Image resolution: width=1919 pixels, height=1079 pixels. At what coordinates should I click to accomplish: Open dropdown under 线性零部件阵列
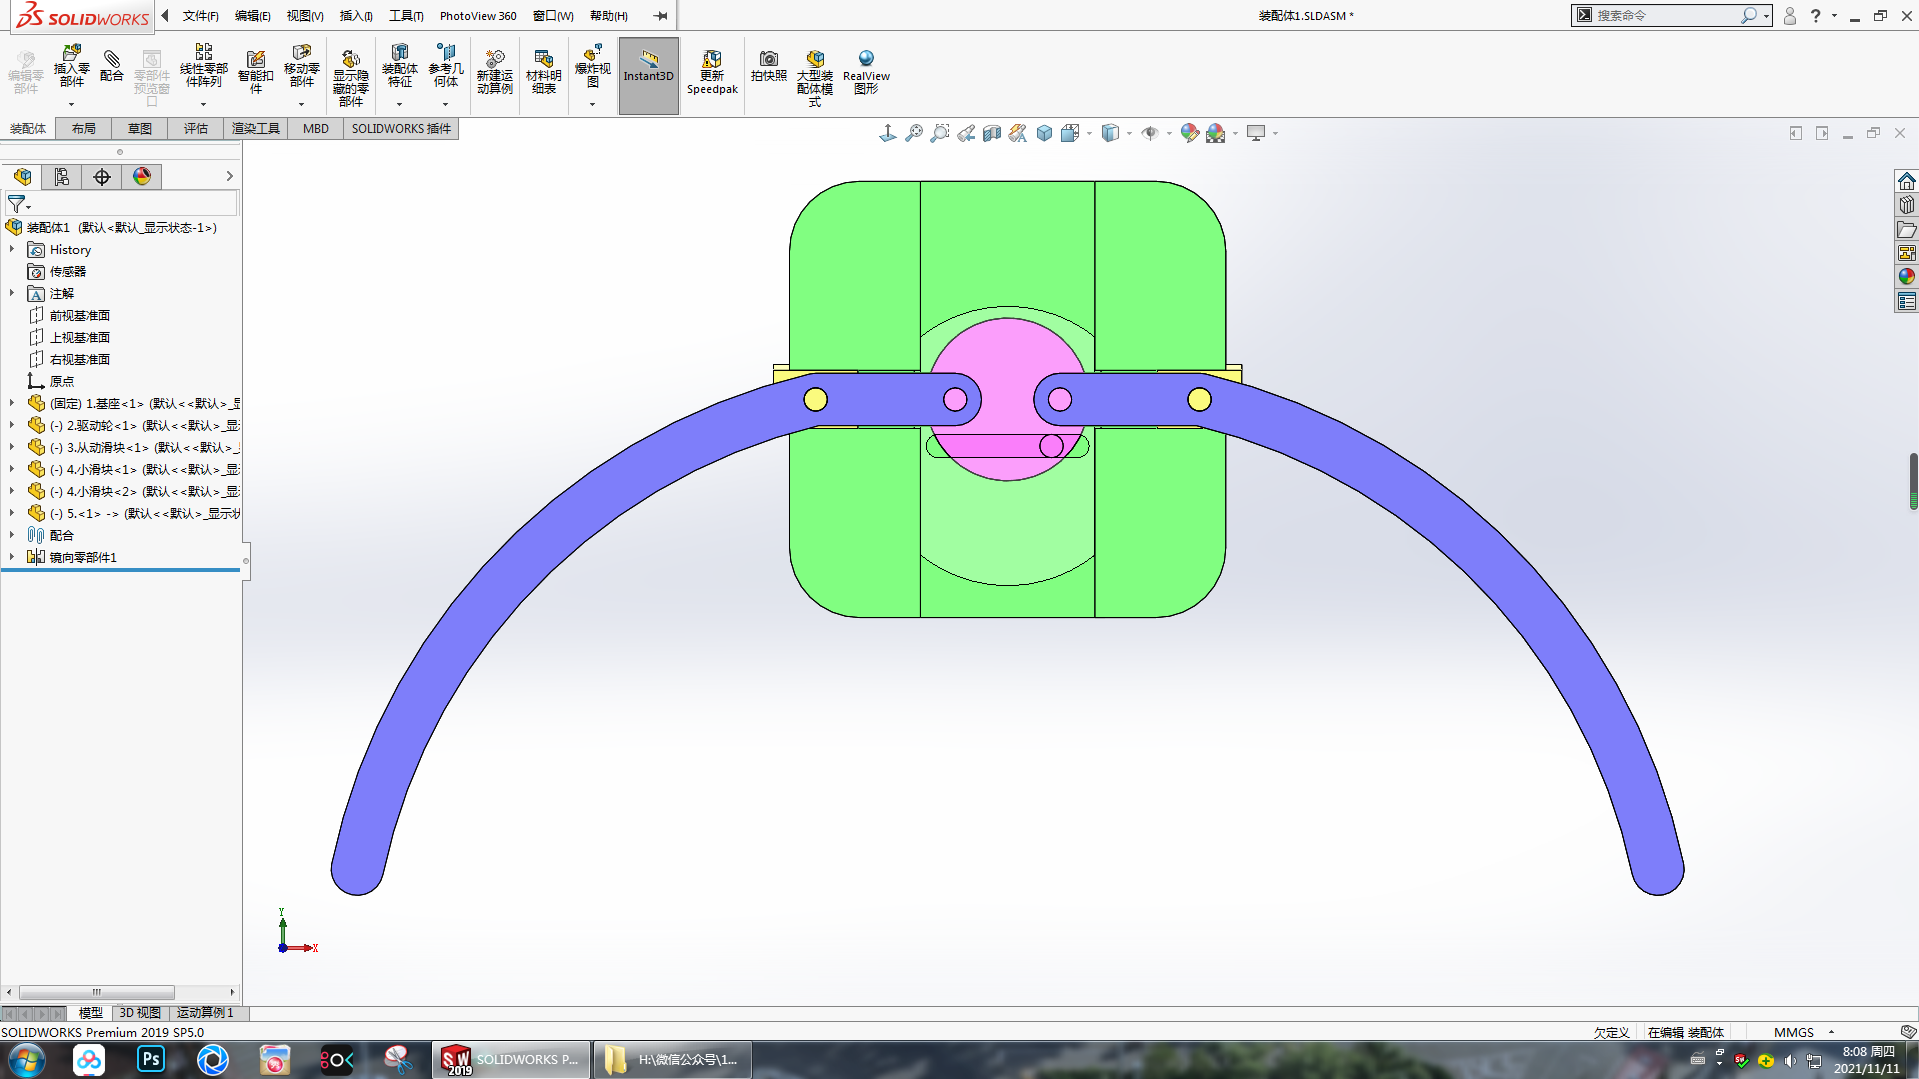coord(203,104)
